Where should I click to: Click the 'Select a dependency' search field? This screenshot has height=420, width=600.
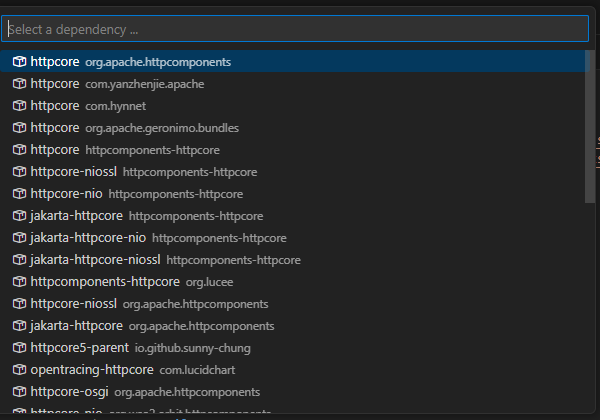[x=295, y=29]
